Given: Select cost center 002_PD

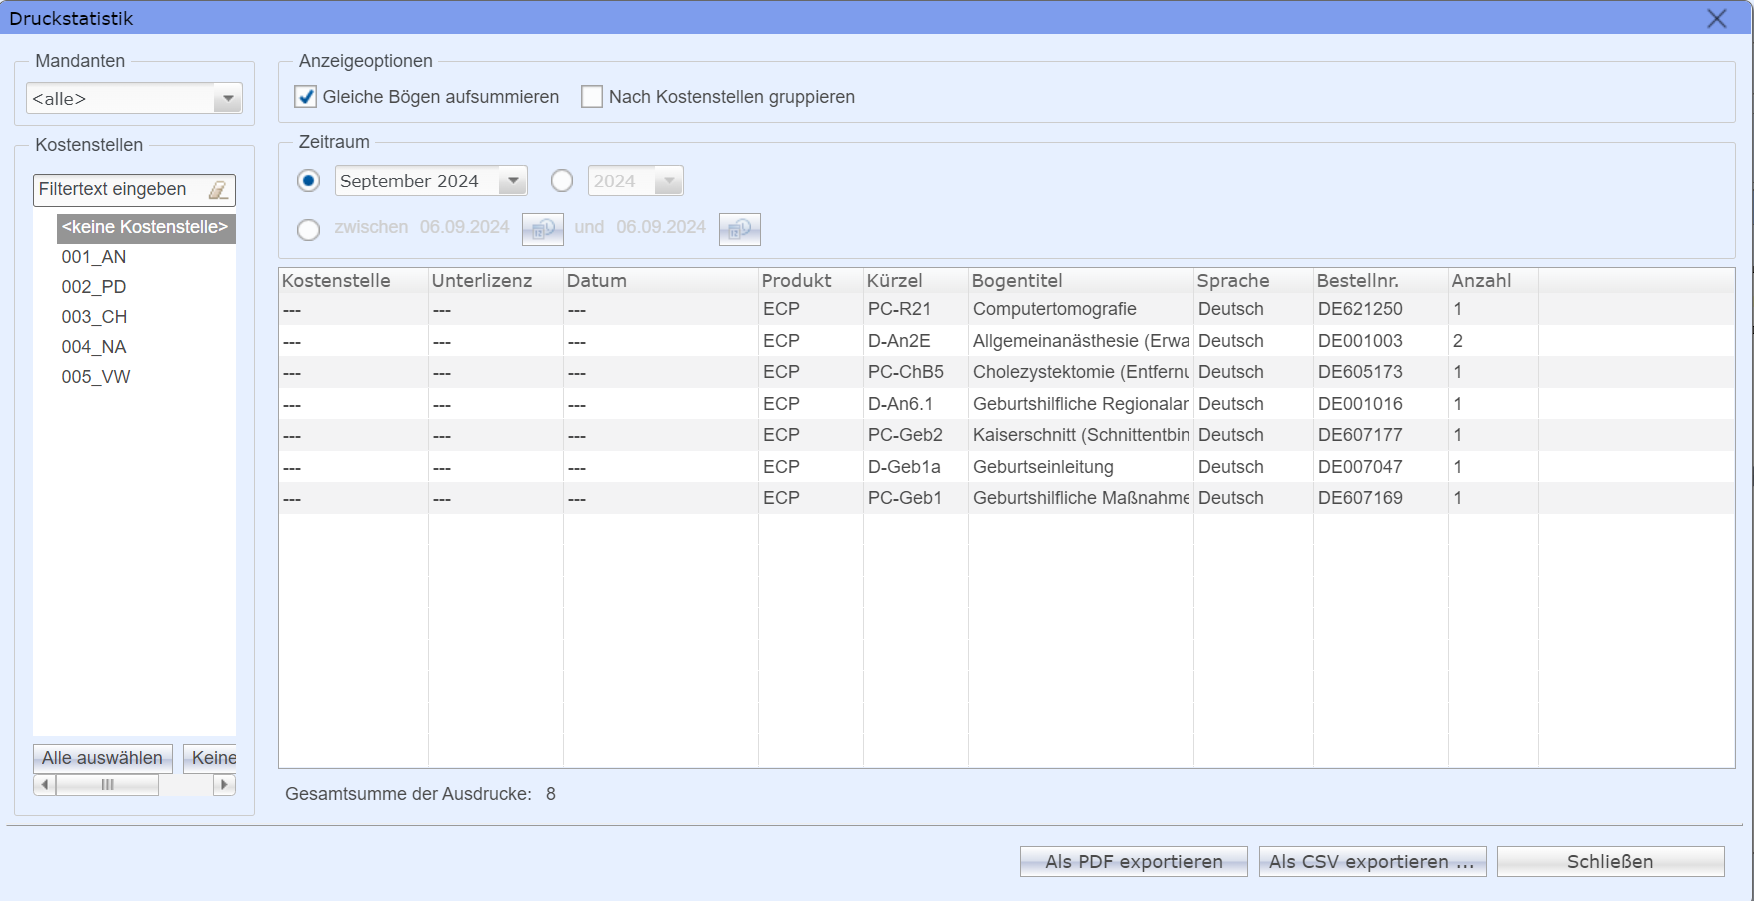Looking at the screenshot, I should 94,288.
